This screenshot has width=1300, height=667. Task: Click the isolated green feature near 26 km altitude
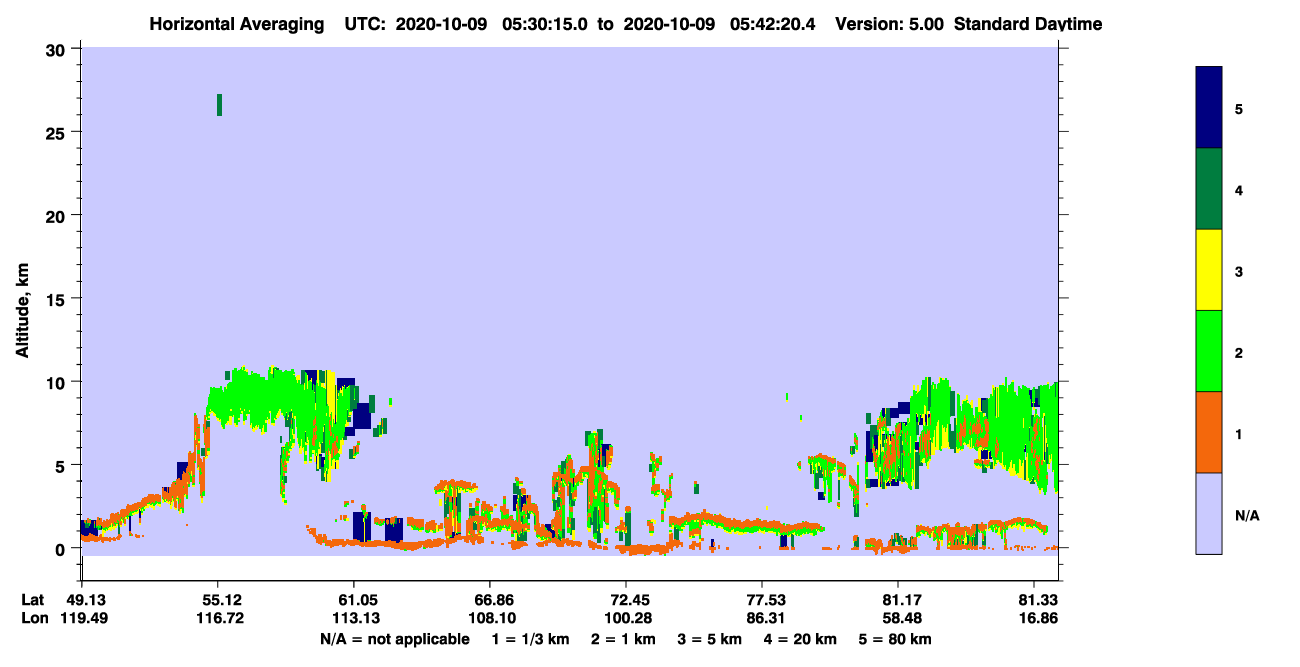(x=219, y=105)
